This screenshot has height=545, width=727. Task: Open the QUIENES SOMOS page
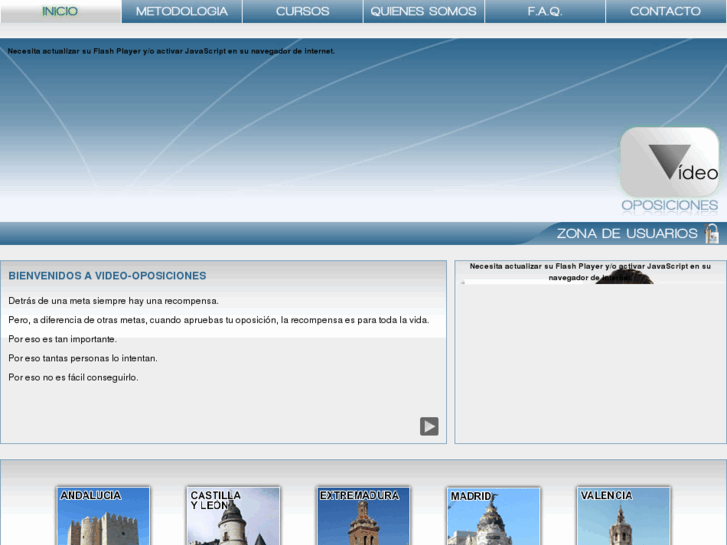click(424, 11)
